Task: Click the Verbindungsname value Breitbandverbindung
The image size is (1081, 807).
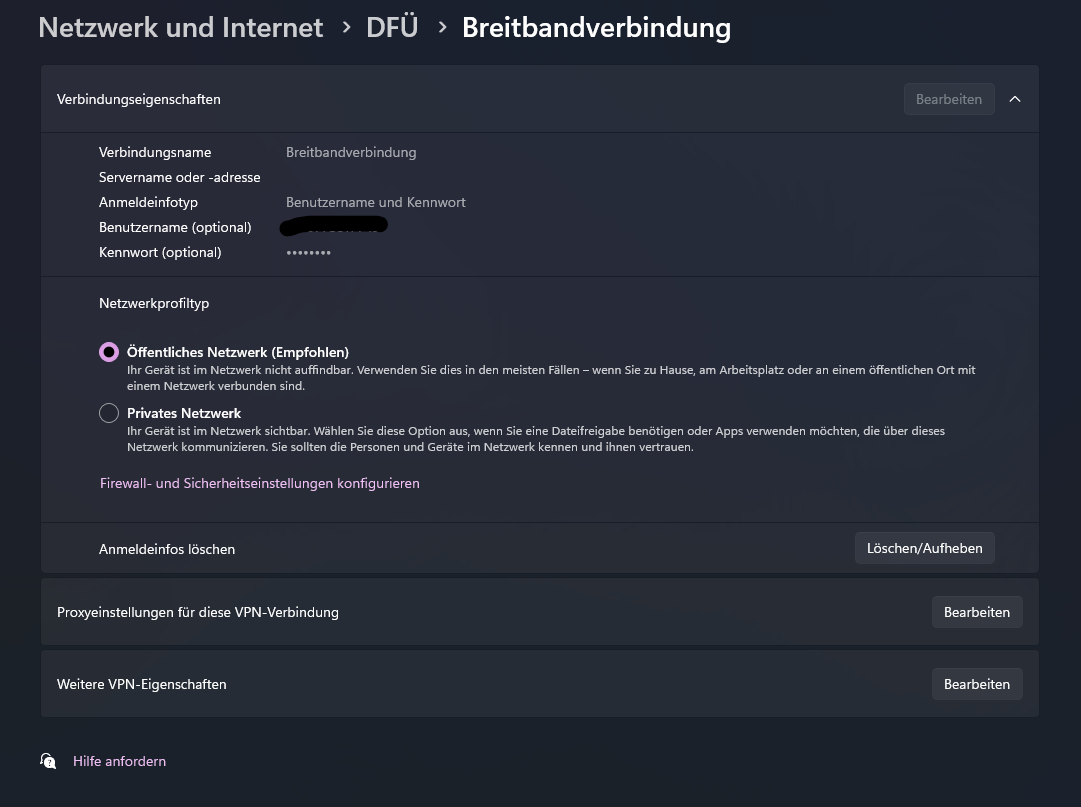Action: pos(351,152)
